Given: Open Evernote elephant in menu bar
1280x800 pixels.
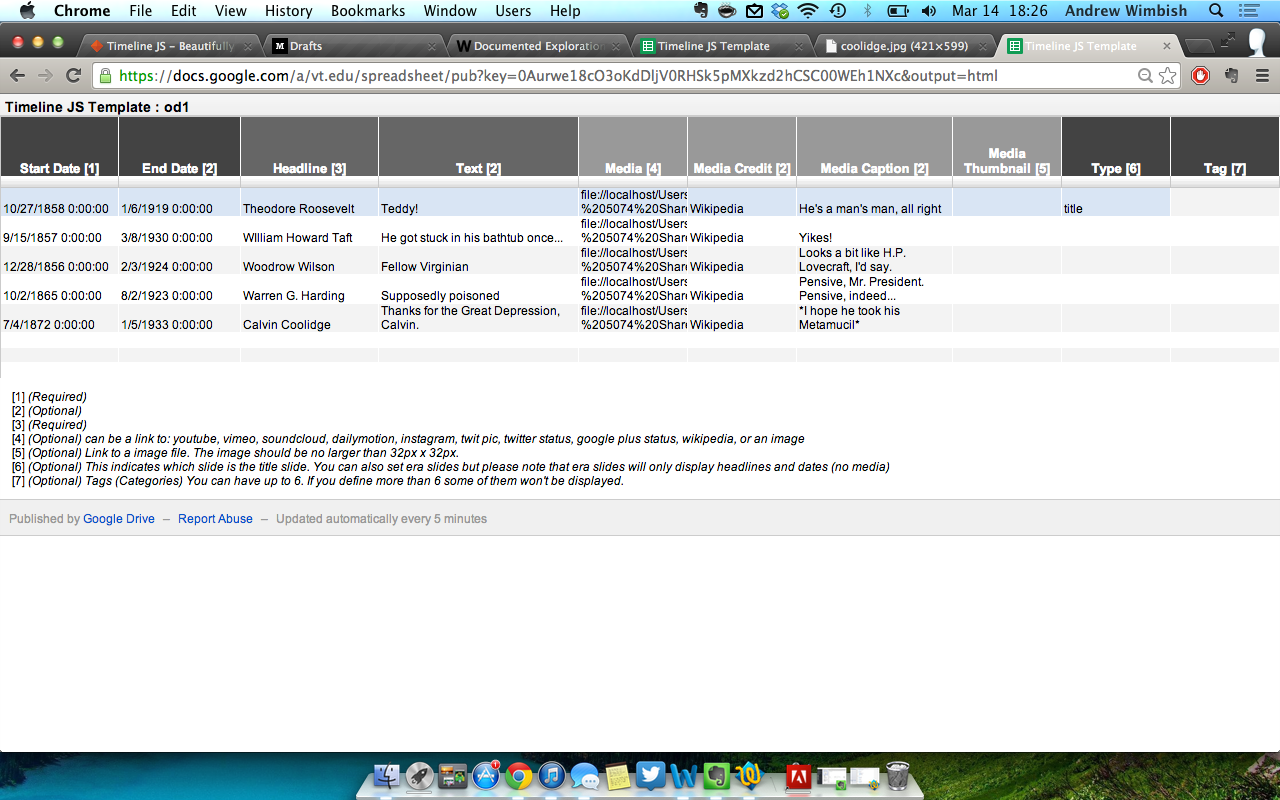Looking at the screenshot, I should pos(701,11).
